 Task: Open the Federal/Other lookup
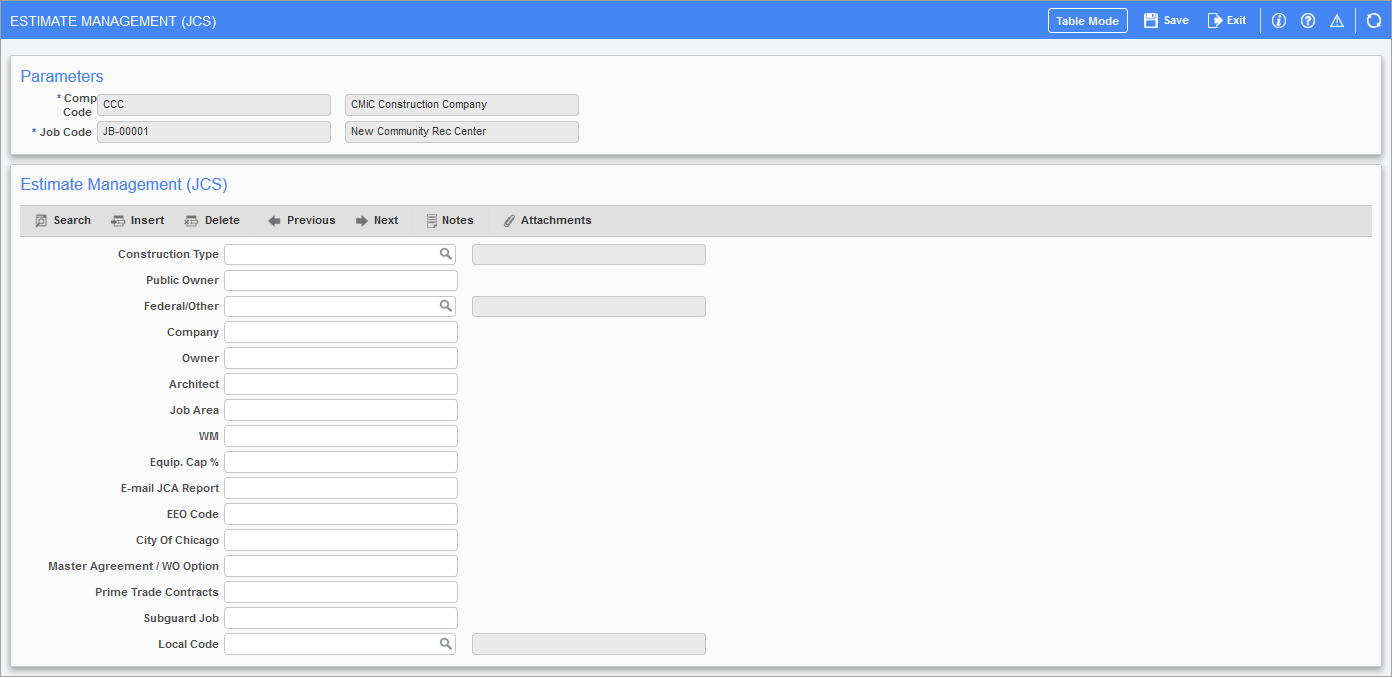click(446, 305)
